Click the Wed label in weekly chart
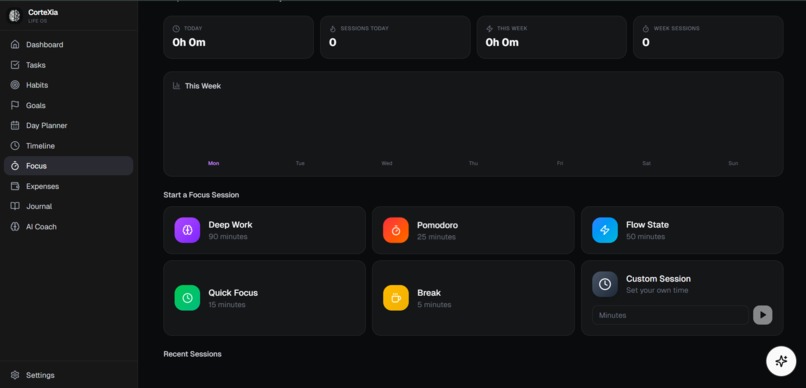This screenshot has width=806, height=388. click(387, 163)
